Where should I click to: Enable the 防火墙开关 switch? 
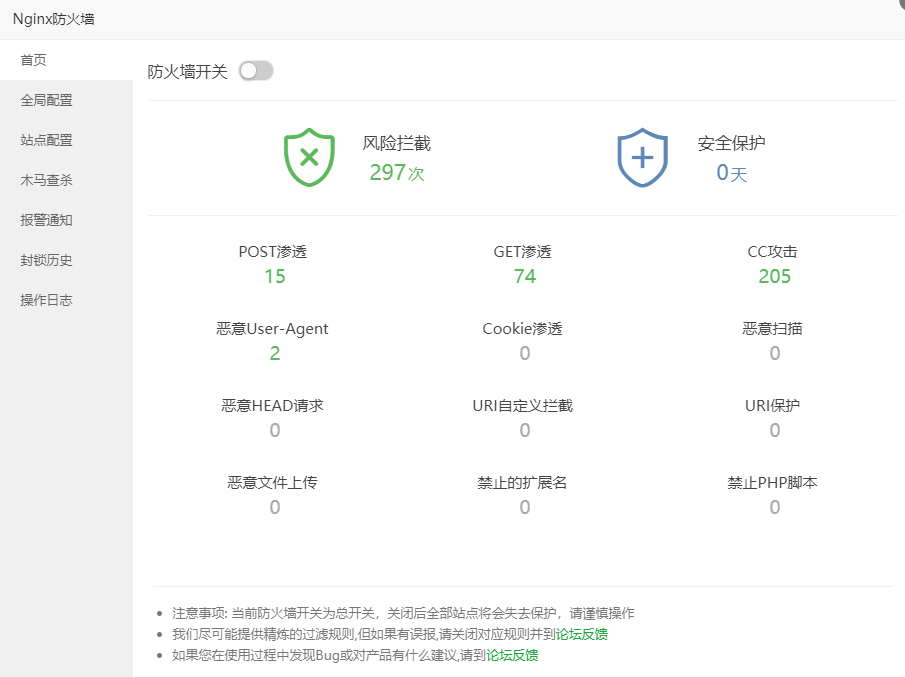pyautogui.click(x=255, y=70)
